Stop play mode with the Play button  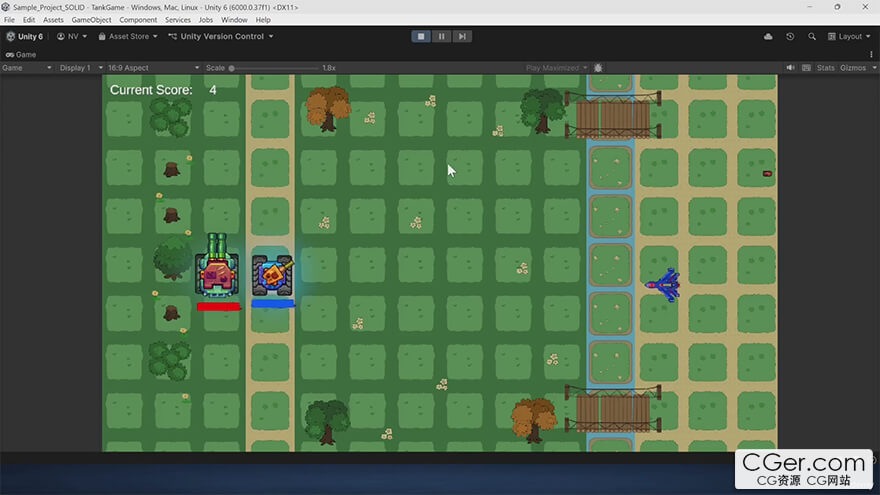coord(422,36)
